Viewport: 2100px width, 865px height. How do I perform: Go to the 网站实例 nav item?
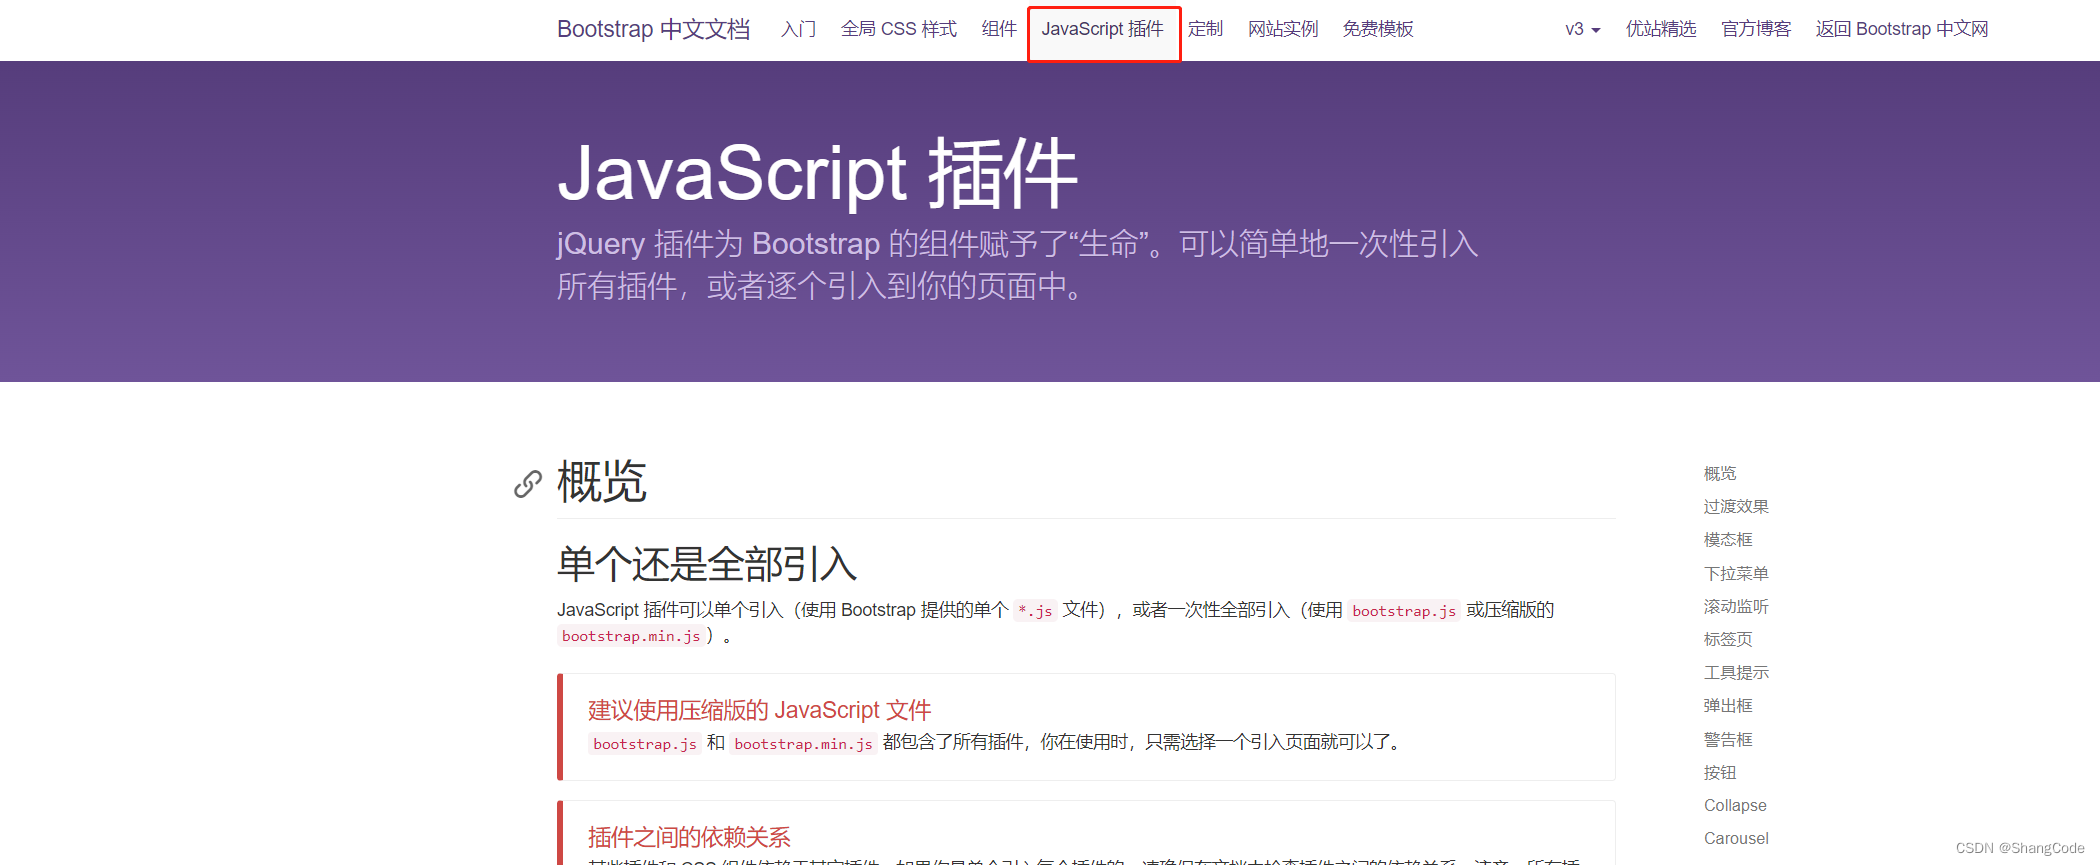[1283, 29]
